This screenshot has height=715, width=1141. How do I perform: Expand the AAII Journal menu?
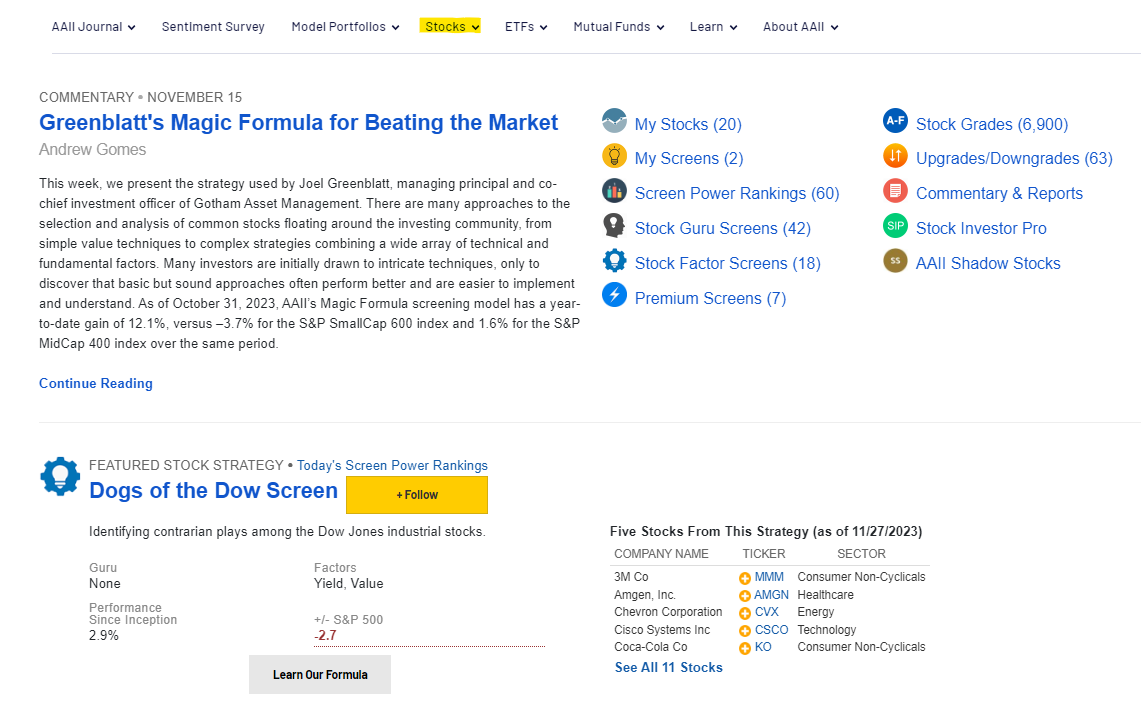click(93, 27)
